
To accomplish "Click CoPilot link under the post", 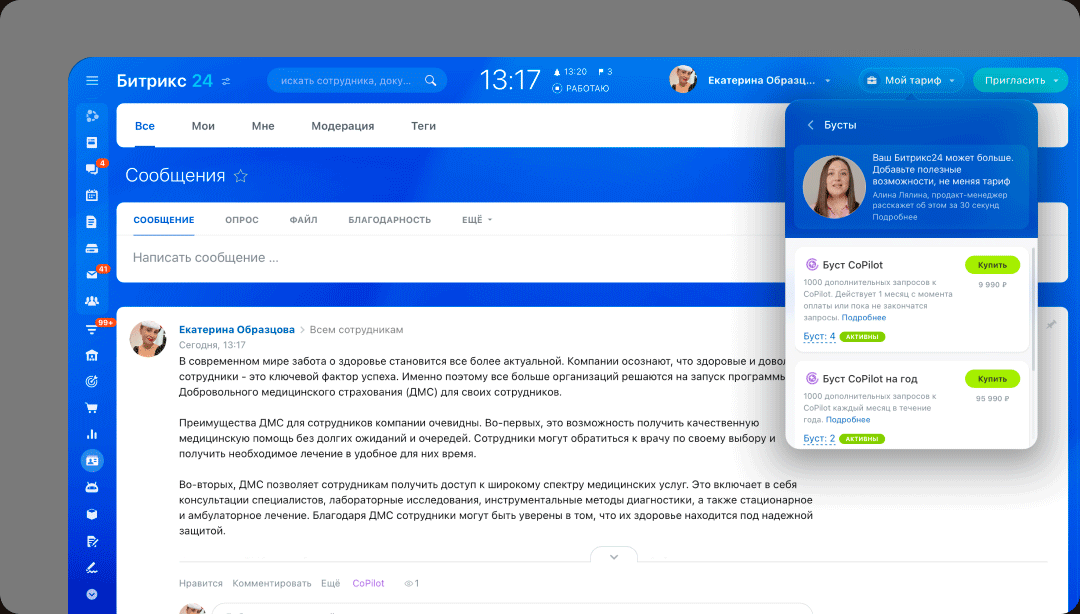I will (368, 583).
